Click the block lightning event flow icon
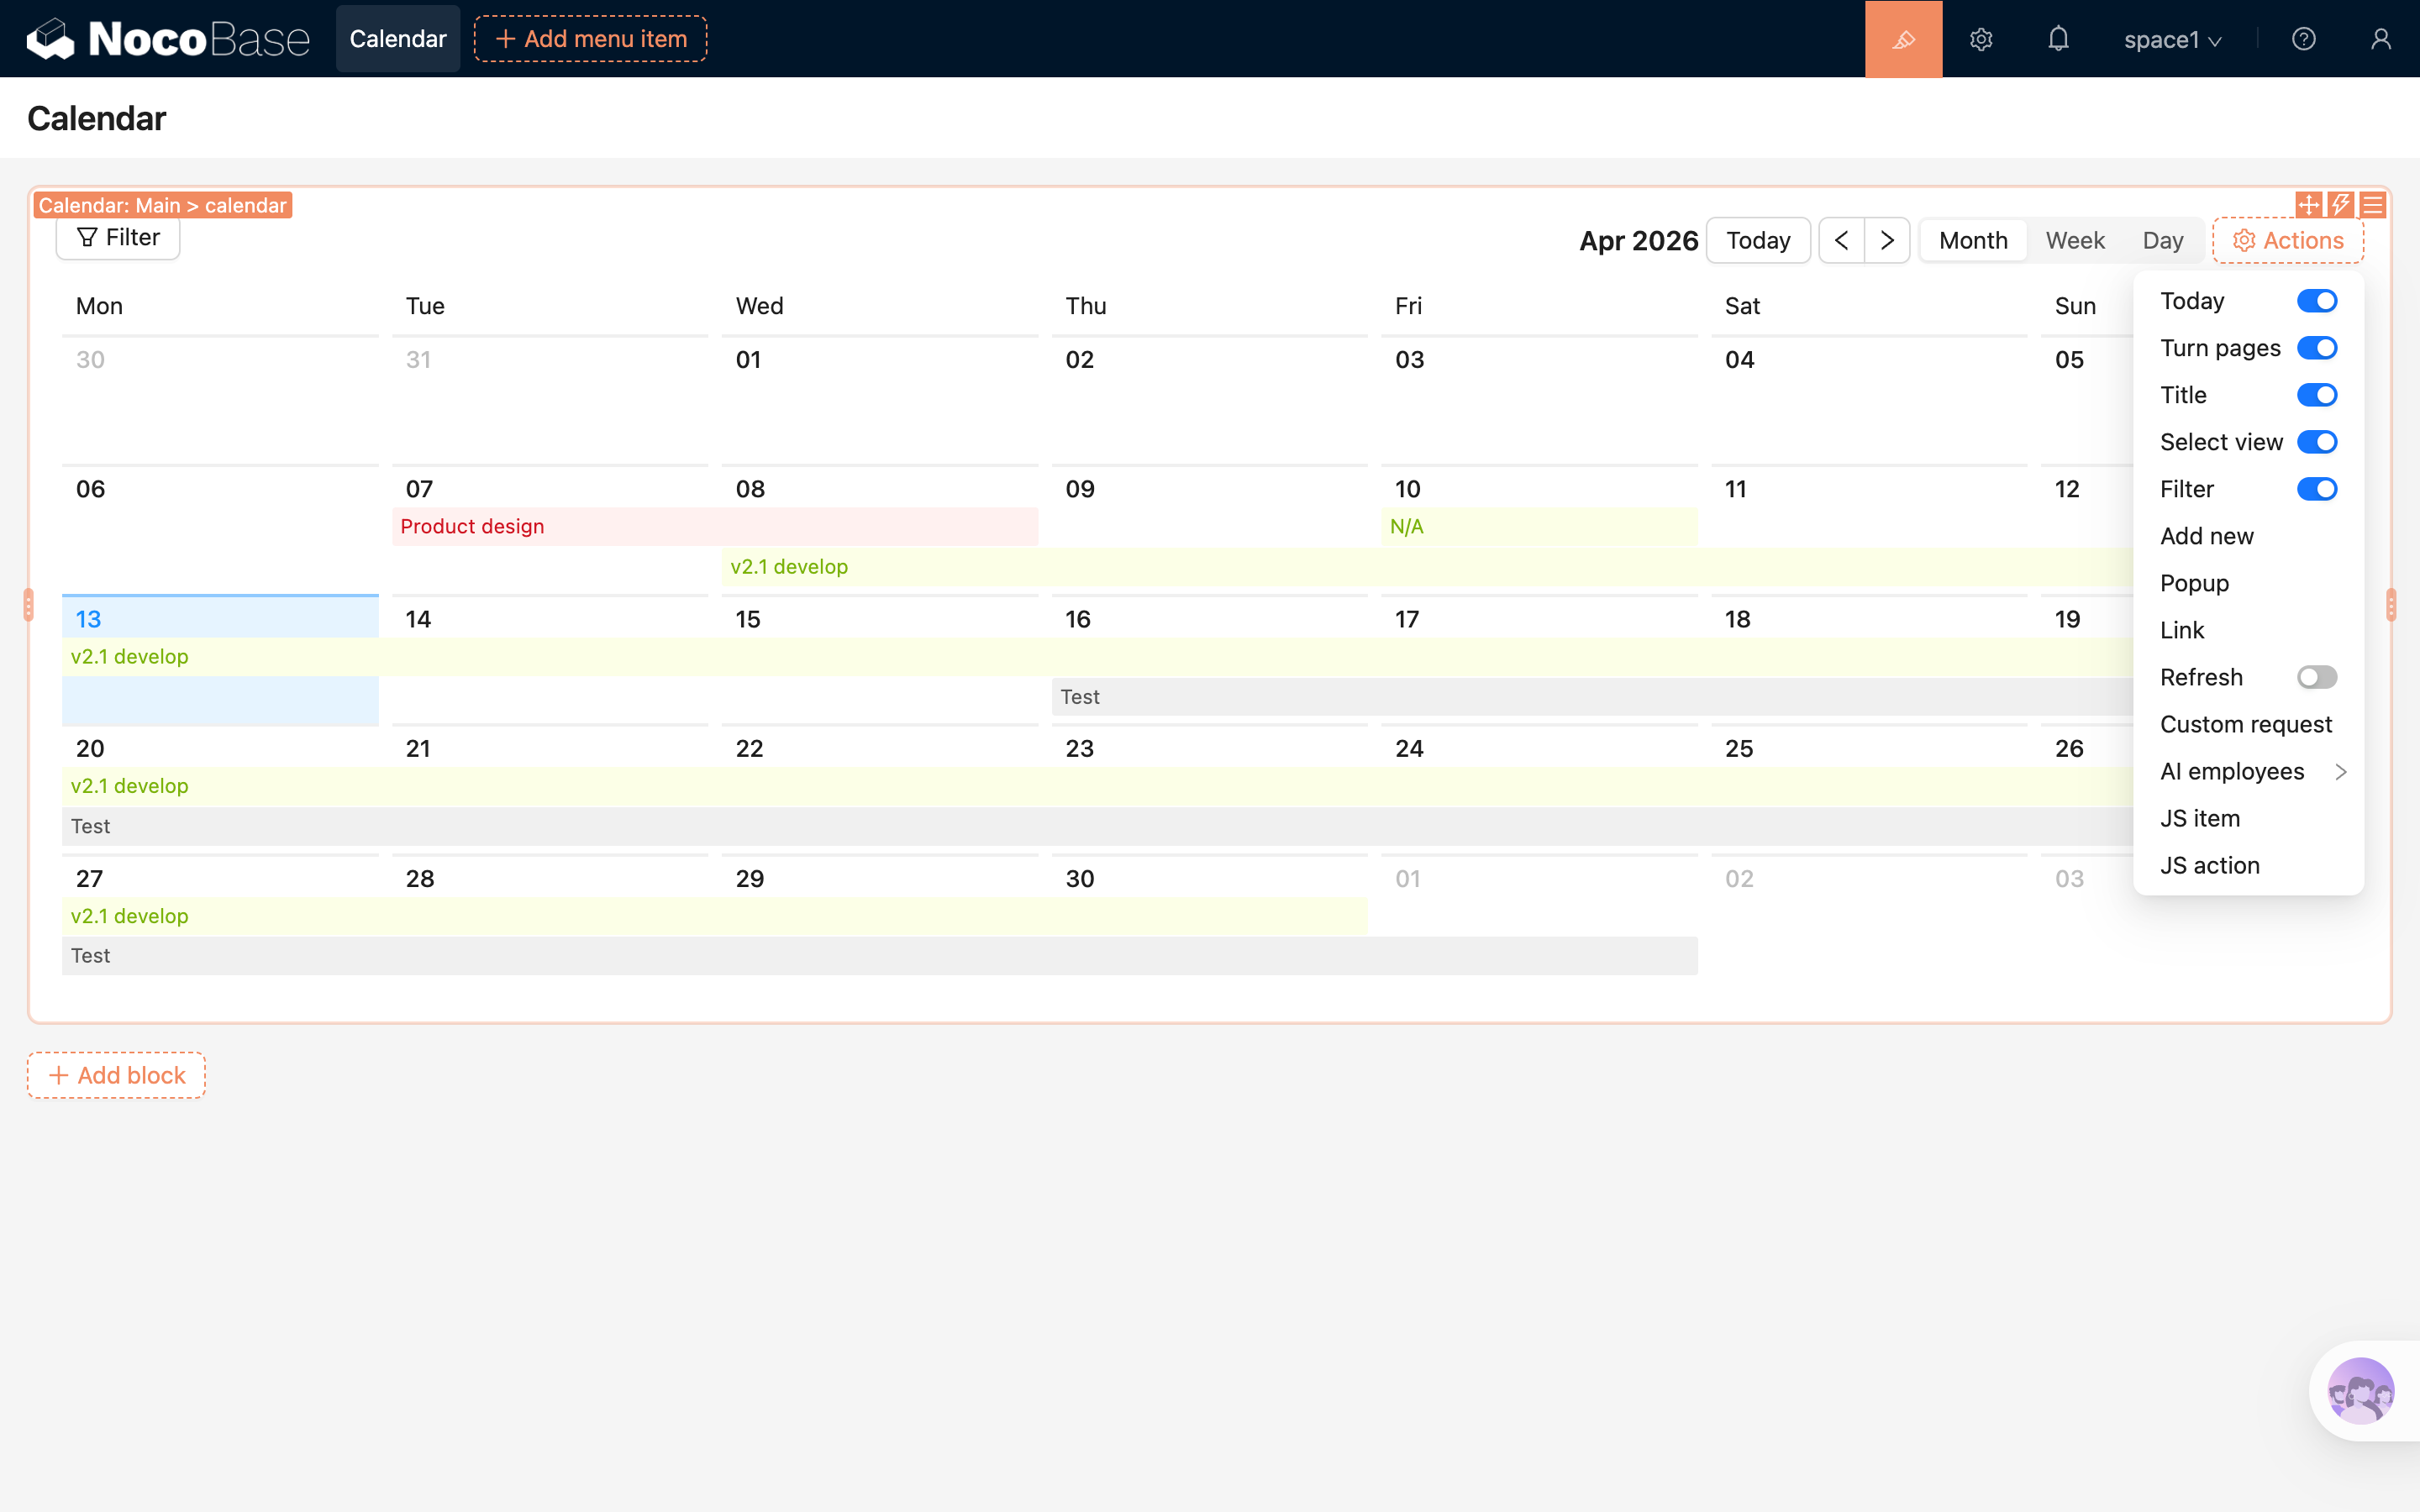This screenshot has height=1512, width=2420. (x=2340, y=205)
